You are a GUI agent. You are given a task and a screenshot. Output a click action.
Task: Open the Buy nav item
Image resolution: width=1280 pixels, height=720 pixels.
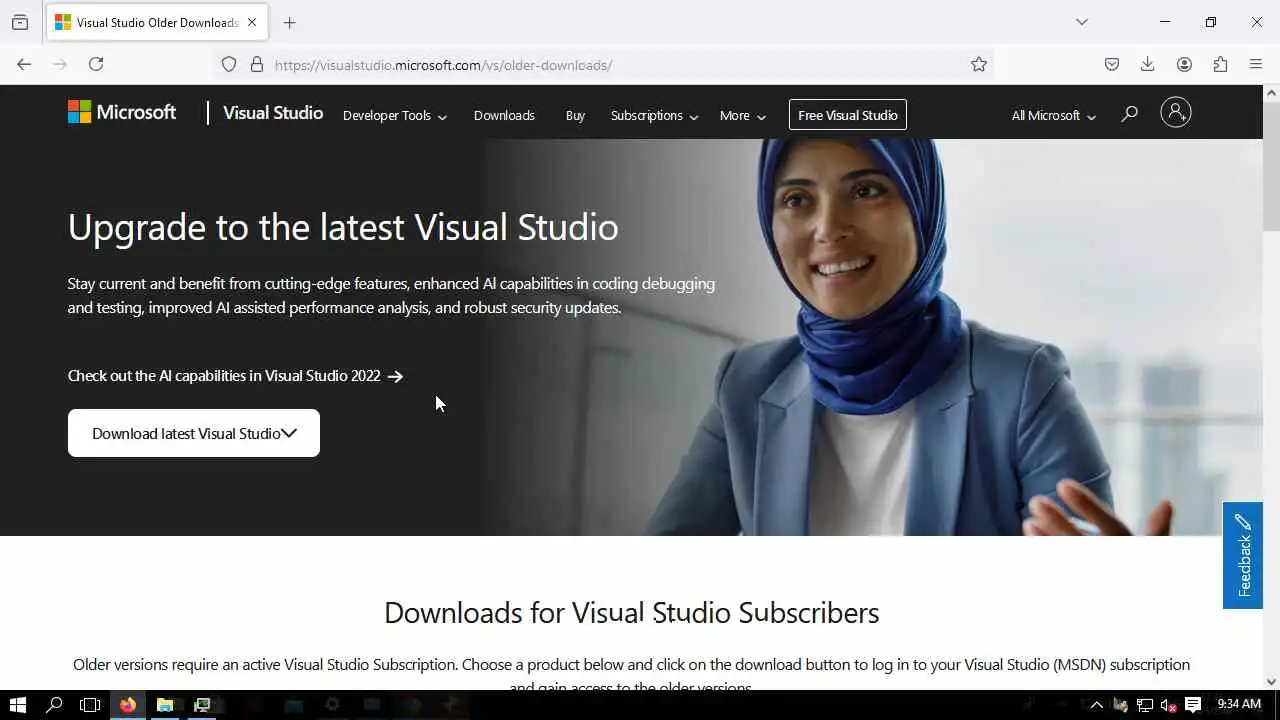click(575, 115)
